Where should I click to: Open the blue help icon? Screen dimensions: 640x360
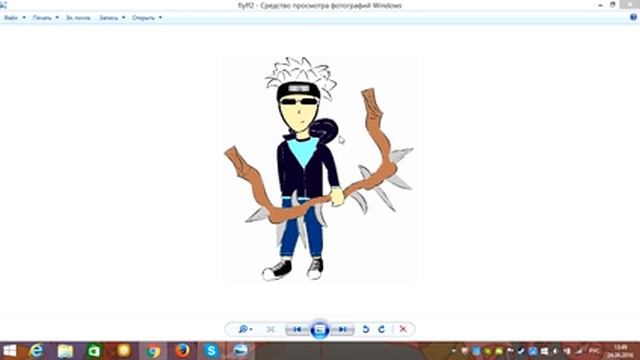[633, 17]
